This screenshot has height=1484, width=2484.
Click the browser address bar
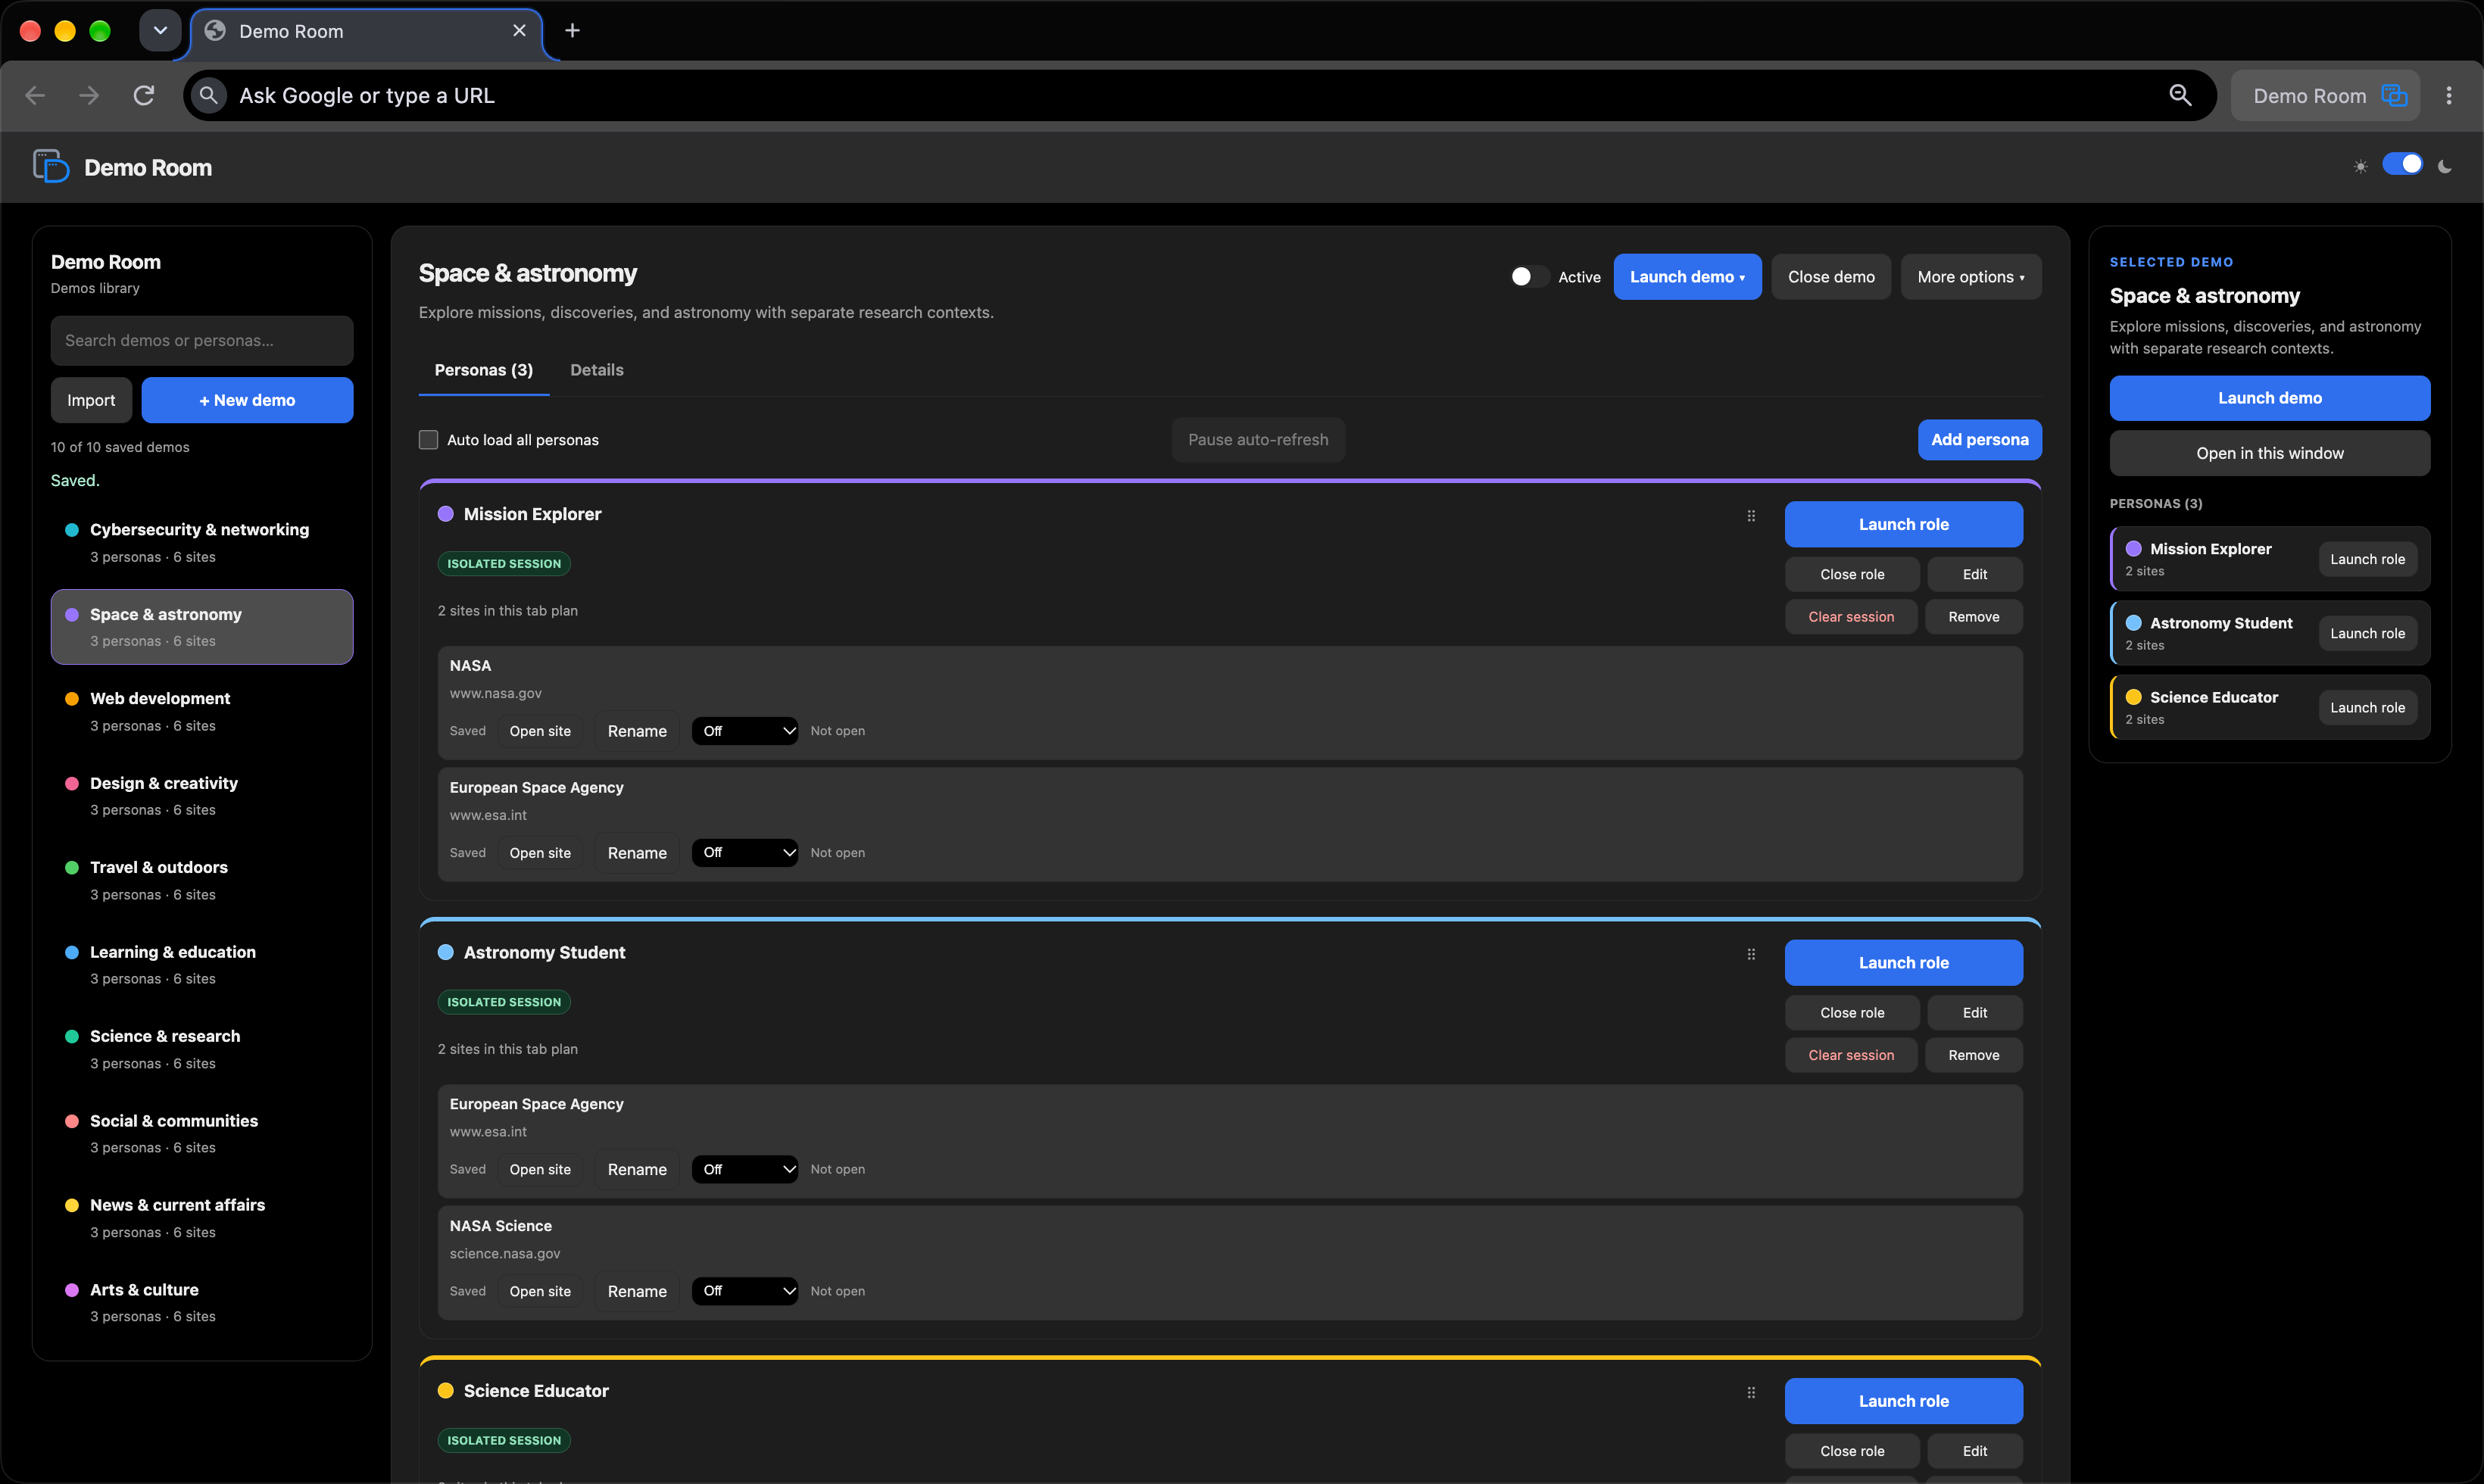coord(1199,95)
